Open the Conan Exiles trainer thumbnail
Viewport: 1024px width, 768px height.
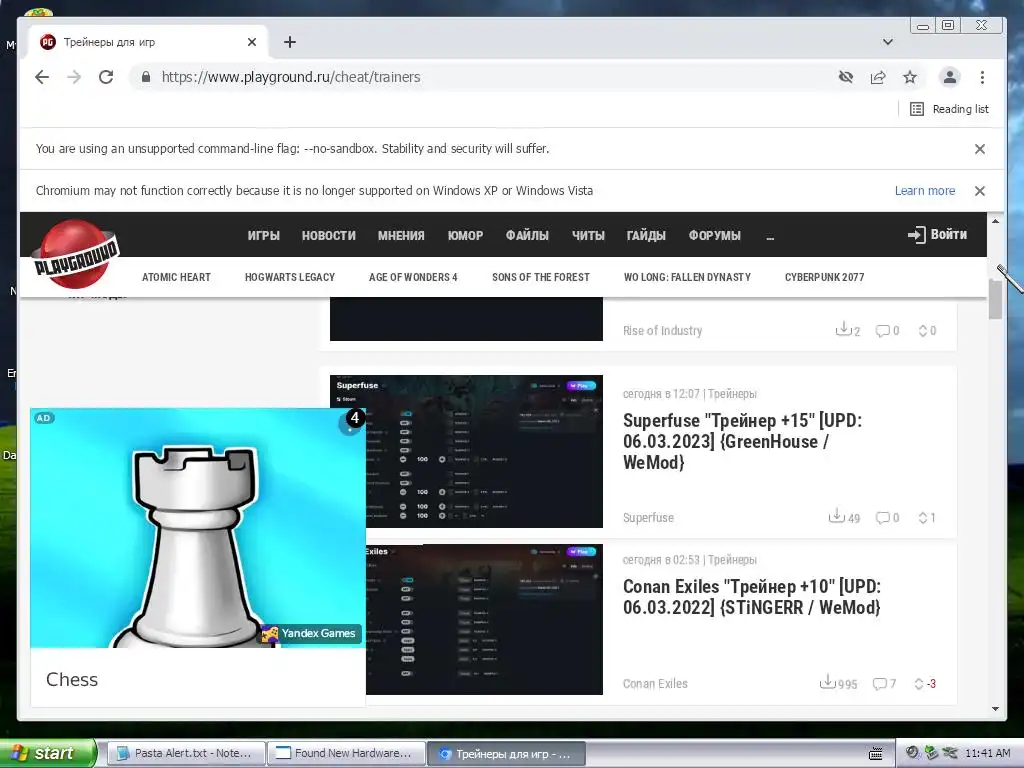(x=484, y=619)
